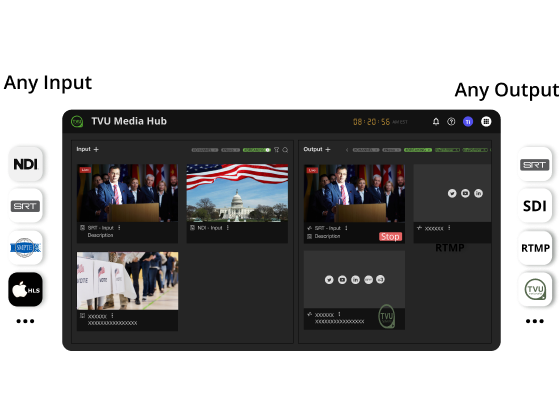Open the TI user avatar menu
Viewport: 559px width, 416px height.
pyautogui.click(x=468, y=122)
